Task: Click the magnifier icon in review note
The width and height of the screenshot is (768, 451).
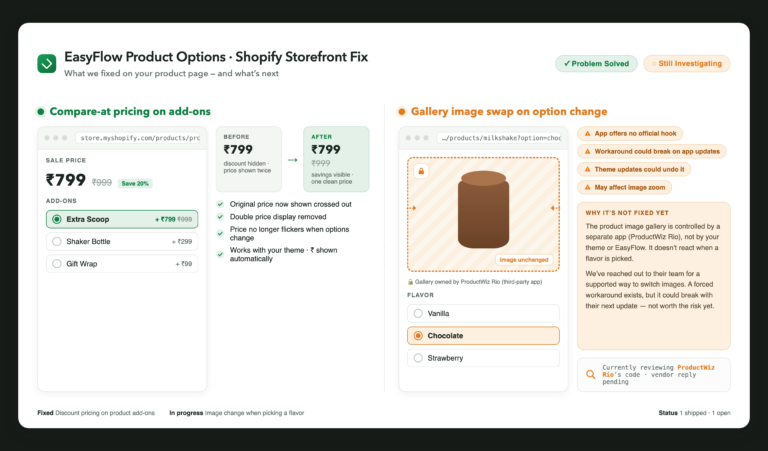Action: (x=591, y=375)
